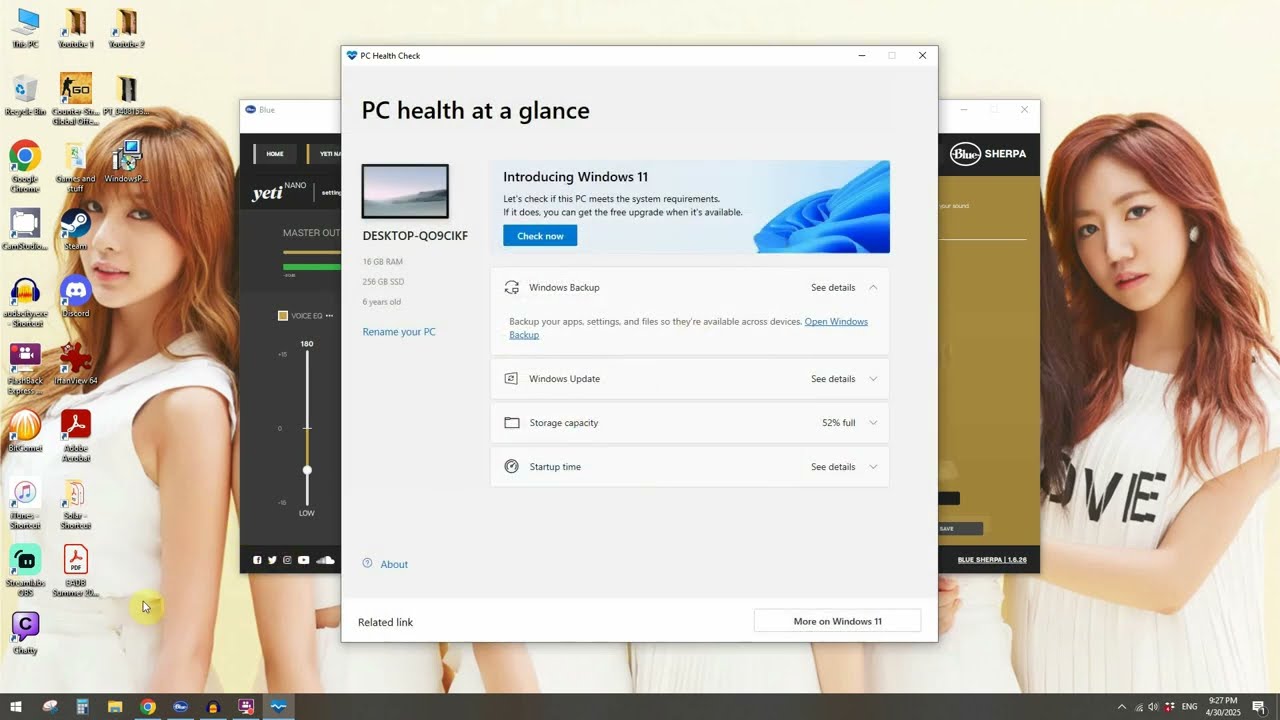Open the Chatty desktop icon

coord(25,633)
